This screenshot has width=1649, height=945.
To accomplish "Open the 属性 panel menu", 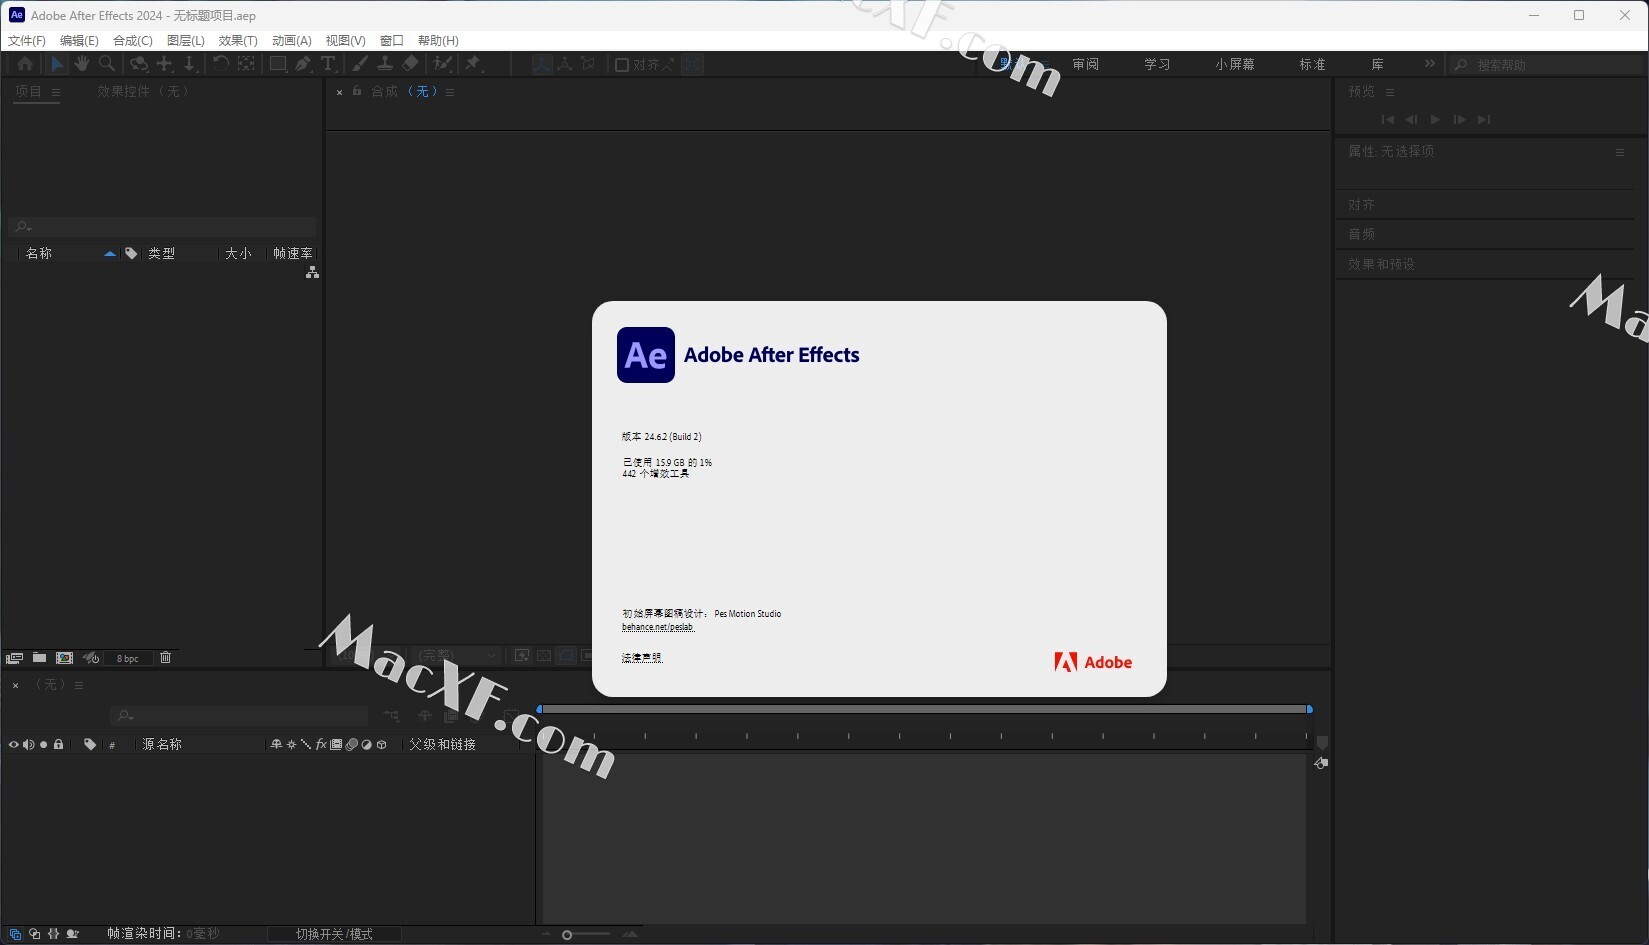I will [x=1620, y=152].
